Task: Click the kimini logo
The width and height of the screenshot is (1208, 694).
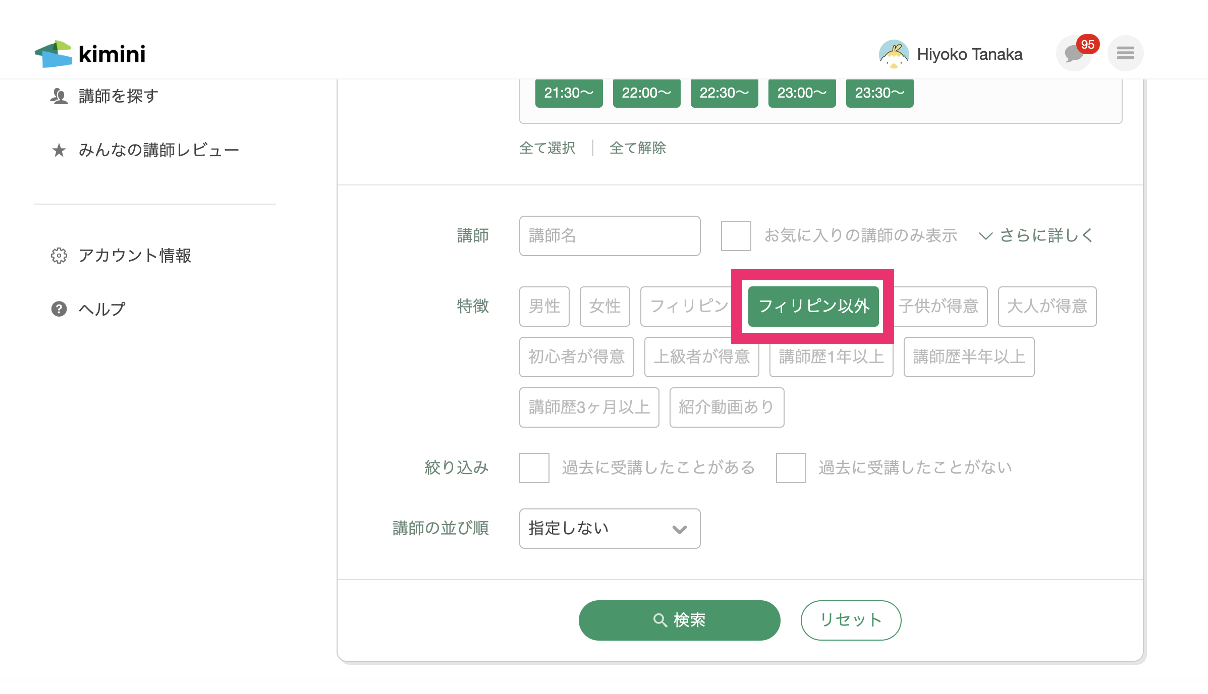Action: click(90, 54)
